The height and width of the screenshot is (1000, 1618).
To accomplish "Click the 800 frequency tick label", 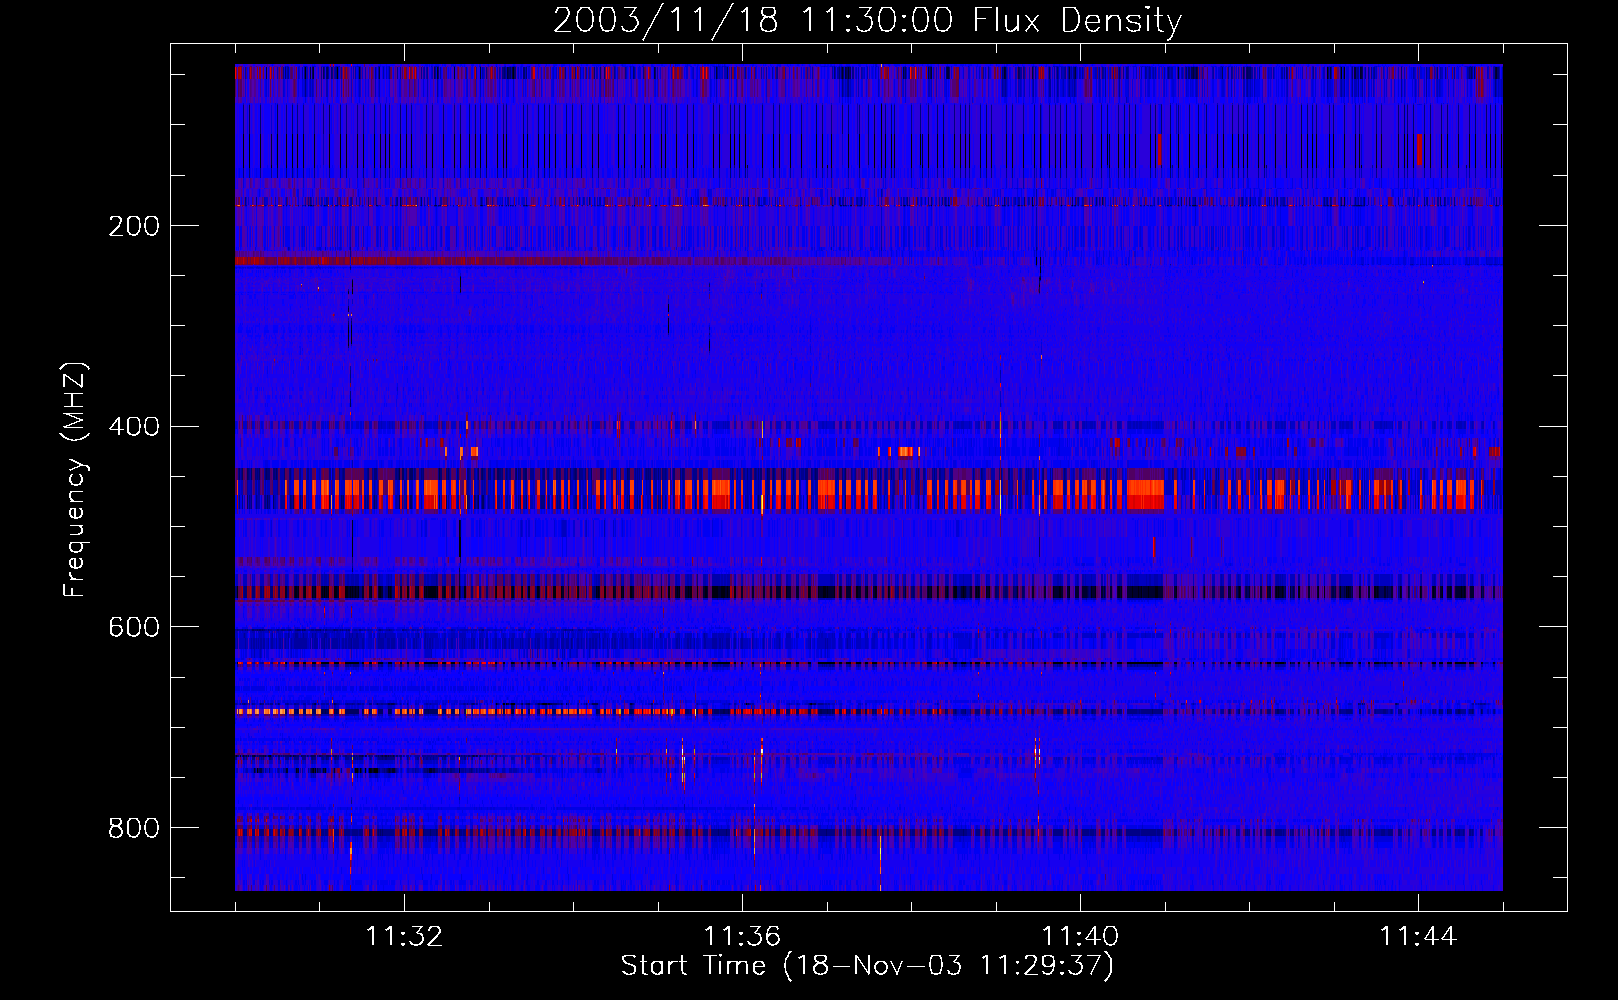I will pyautogui.click(x=134, y=828).
